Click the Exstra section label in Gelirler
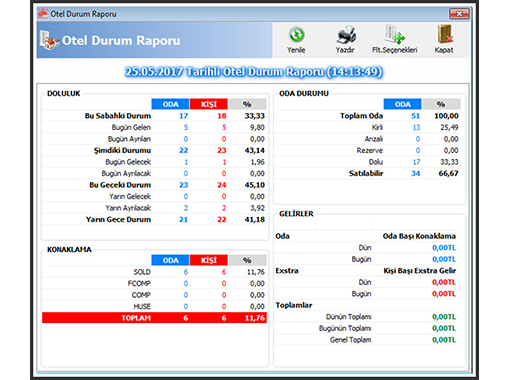The width and height of the screenshot is (510, 380). coord(287,271)
